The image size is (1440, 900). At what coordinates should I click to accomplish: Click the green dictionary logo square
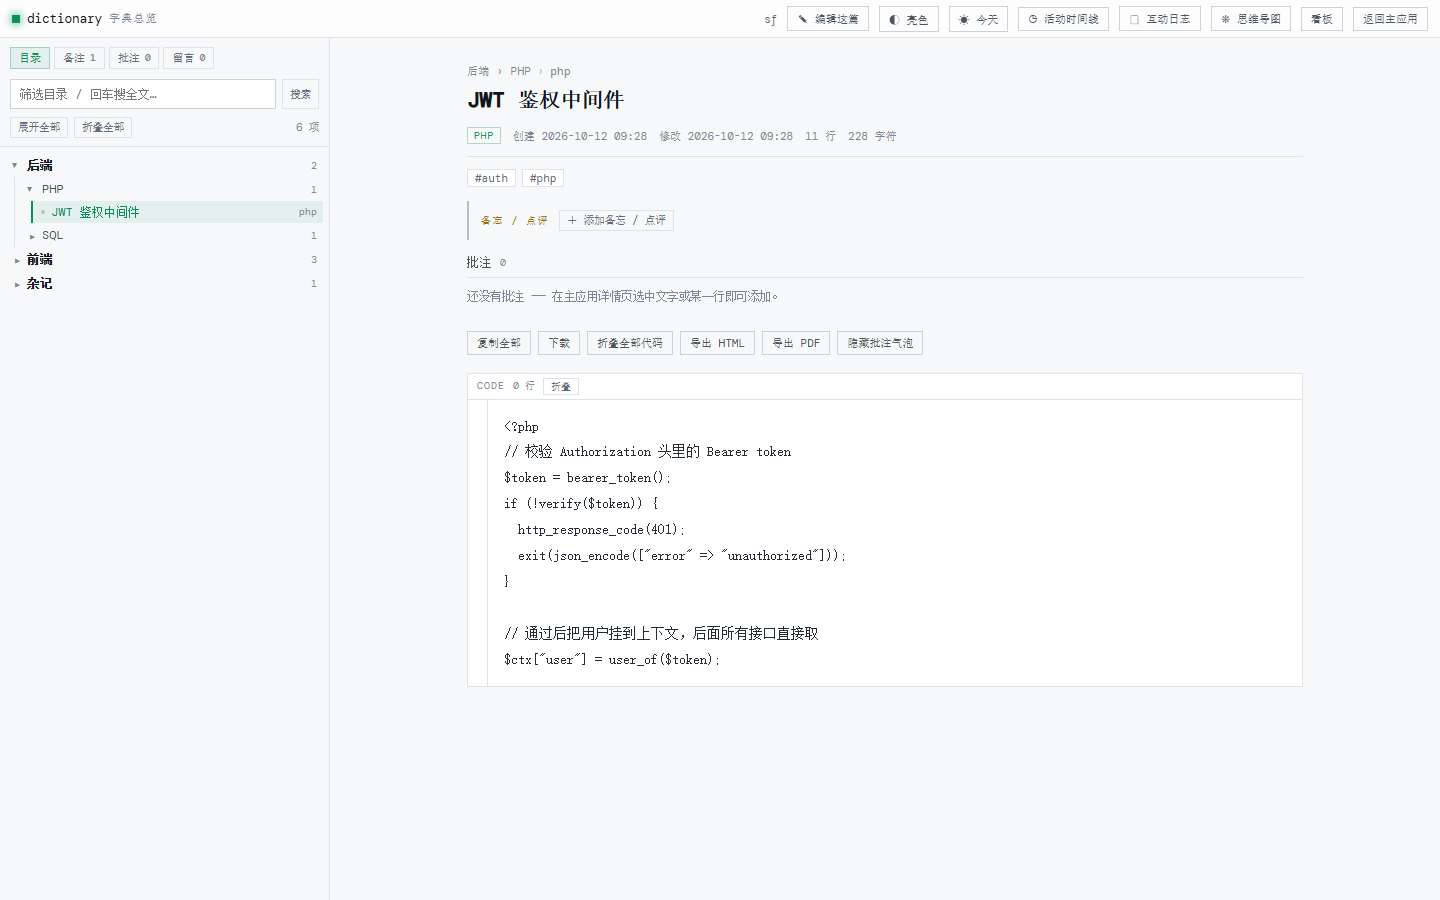pos(16,19)
